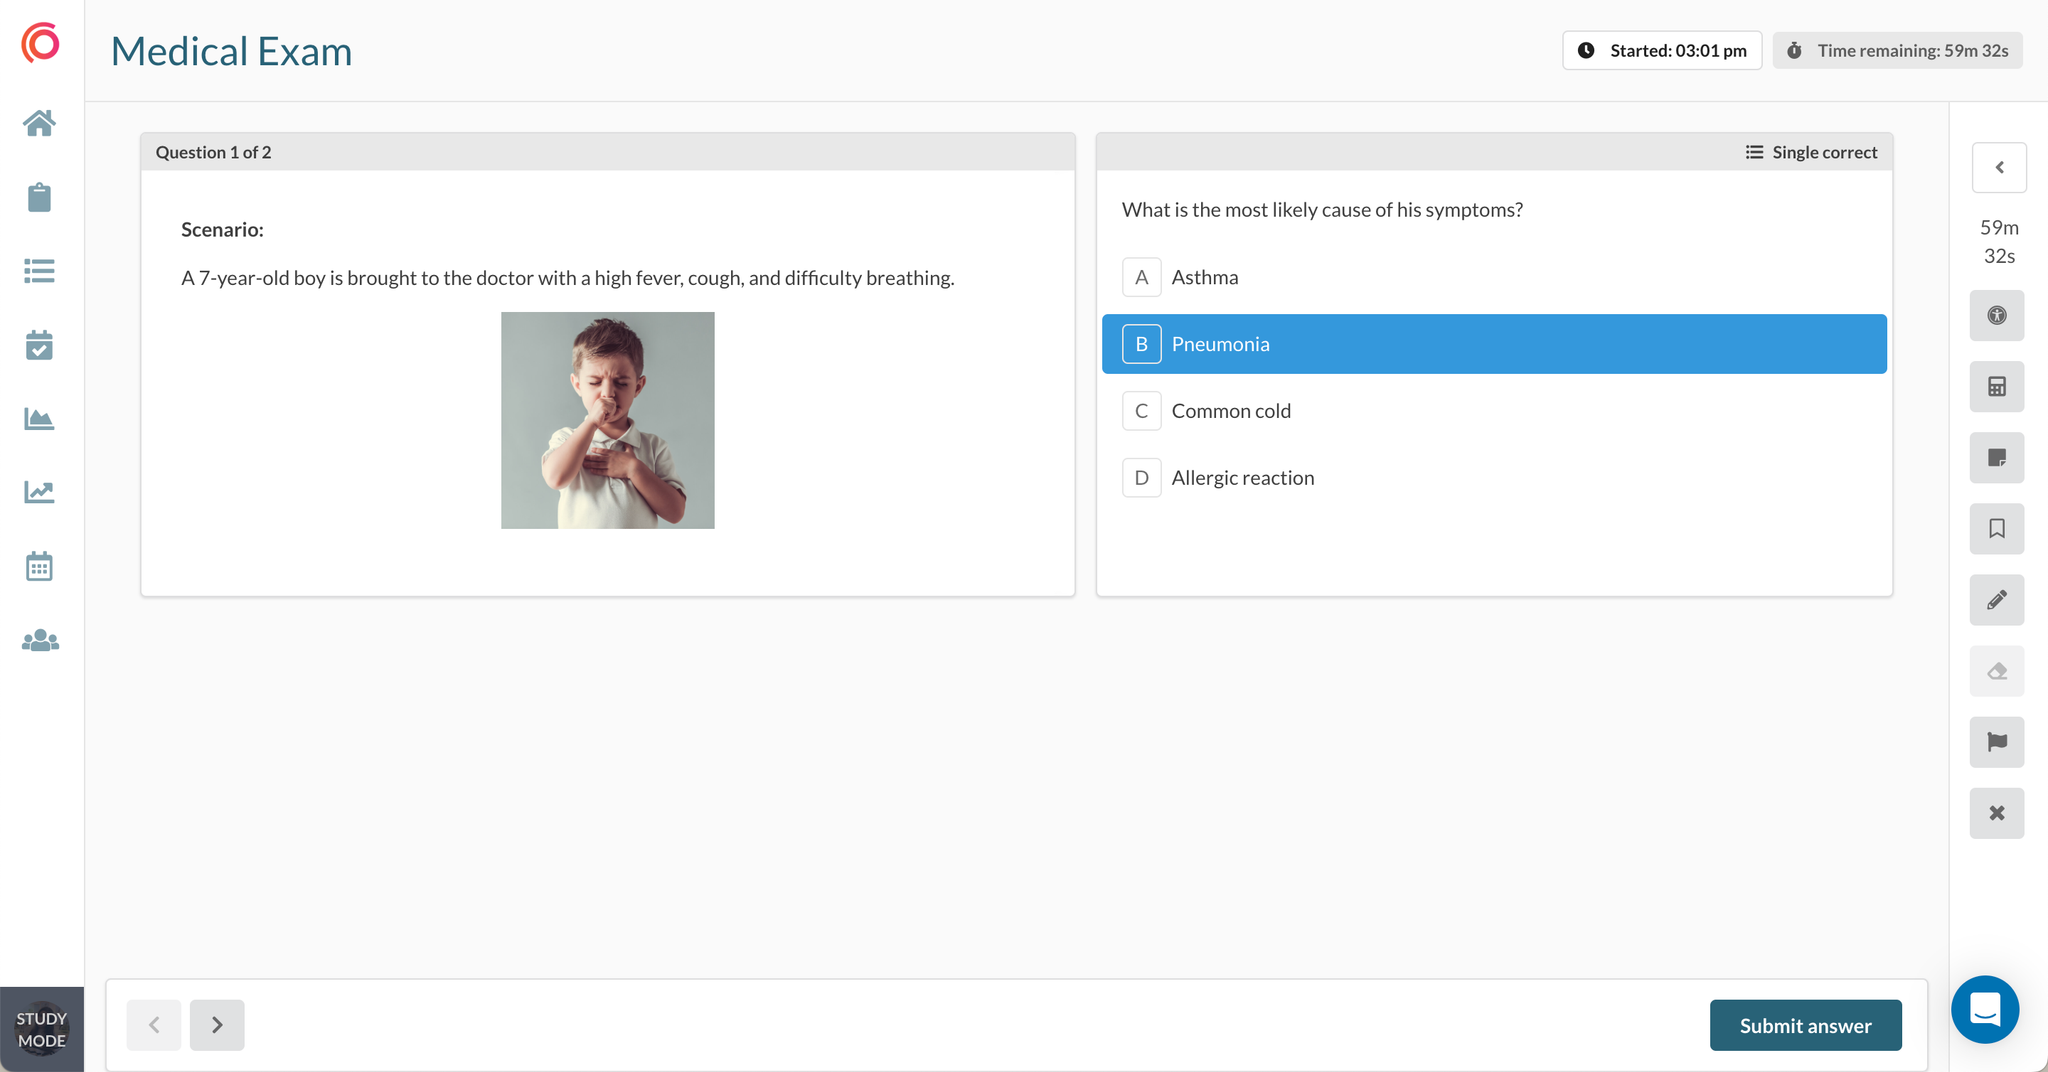Click the coughing boy image

click(607, 420)
